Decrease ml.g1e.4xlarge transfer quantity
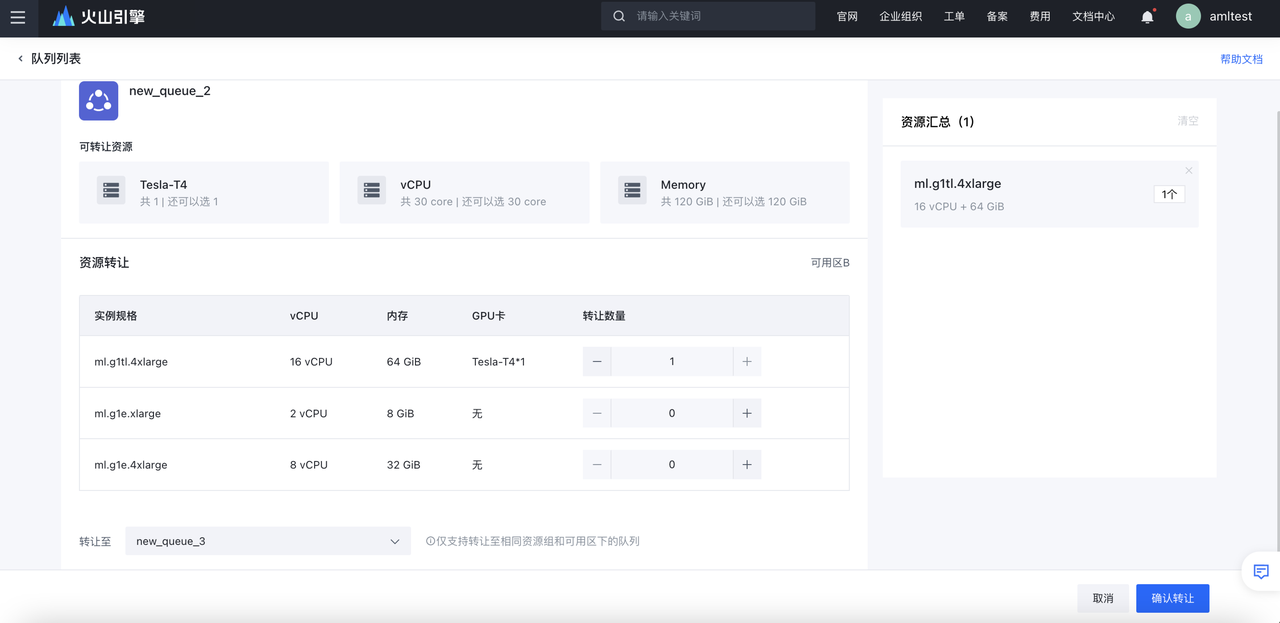The width and height of the screenshot is (1280, 623). pyautogui.click(x=597, y=465)
